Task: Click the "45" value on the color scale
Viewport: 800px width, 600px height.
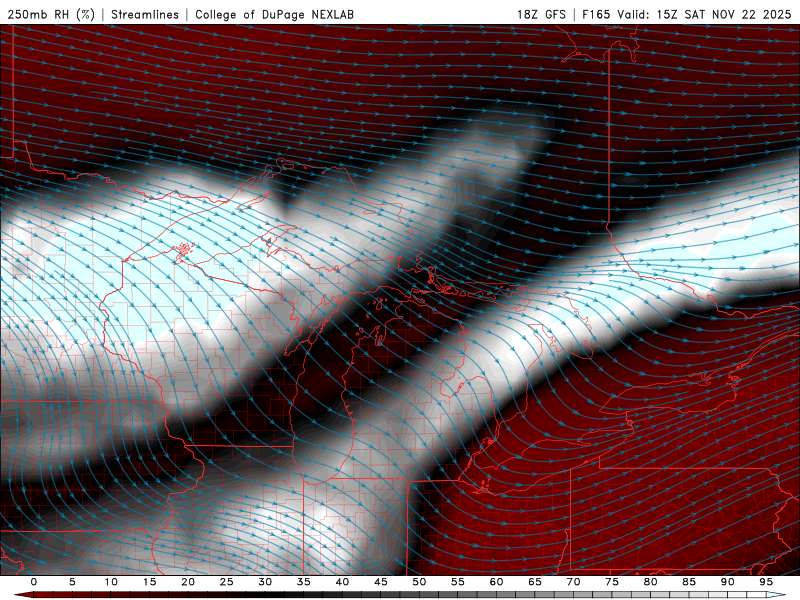Action: pyautogui.click(x=381, y=582)
